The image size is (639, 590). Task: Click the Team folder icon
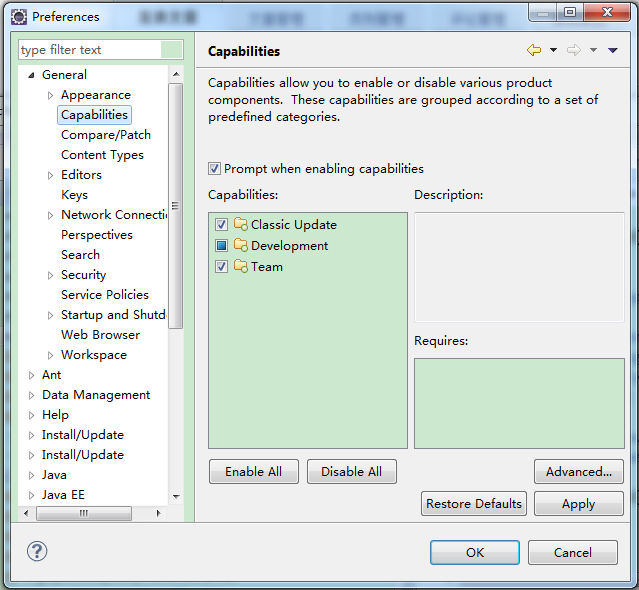(240, 266)
